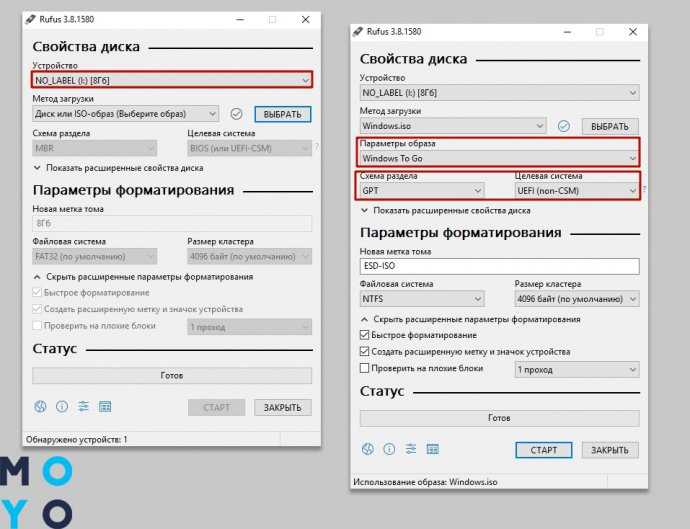Open info icon in left Rufus window

(62, 406)
